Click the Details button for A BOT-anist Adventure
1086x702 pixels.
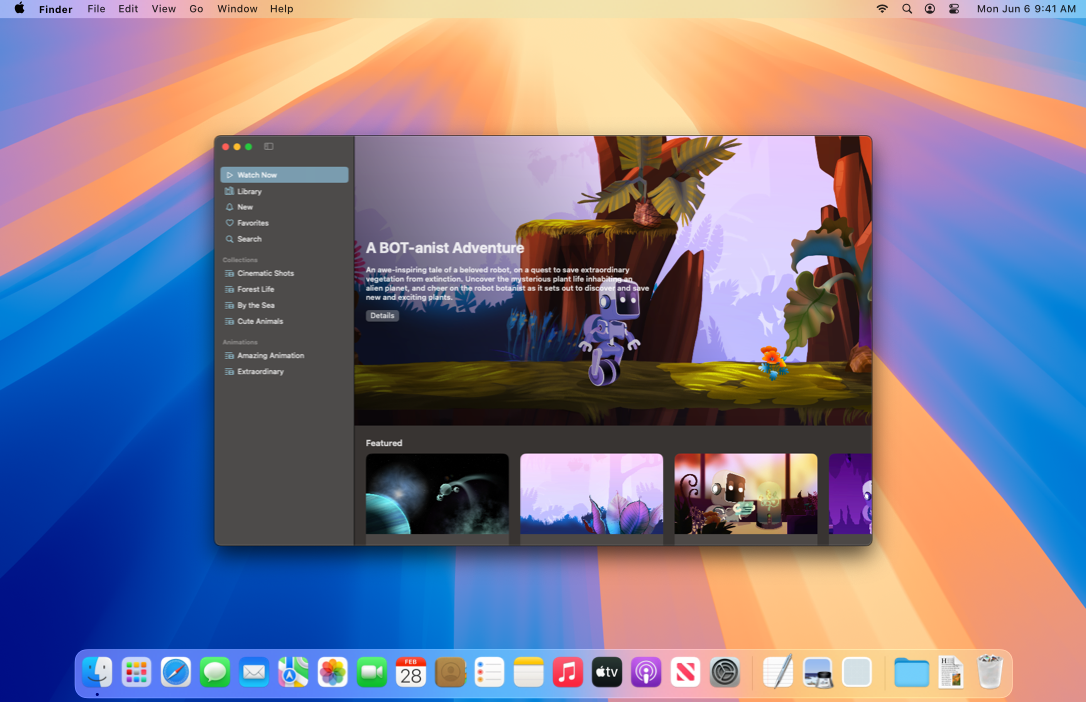click(382, 315)
